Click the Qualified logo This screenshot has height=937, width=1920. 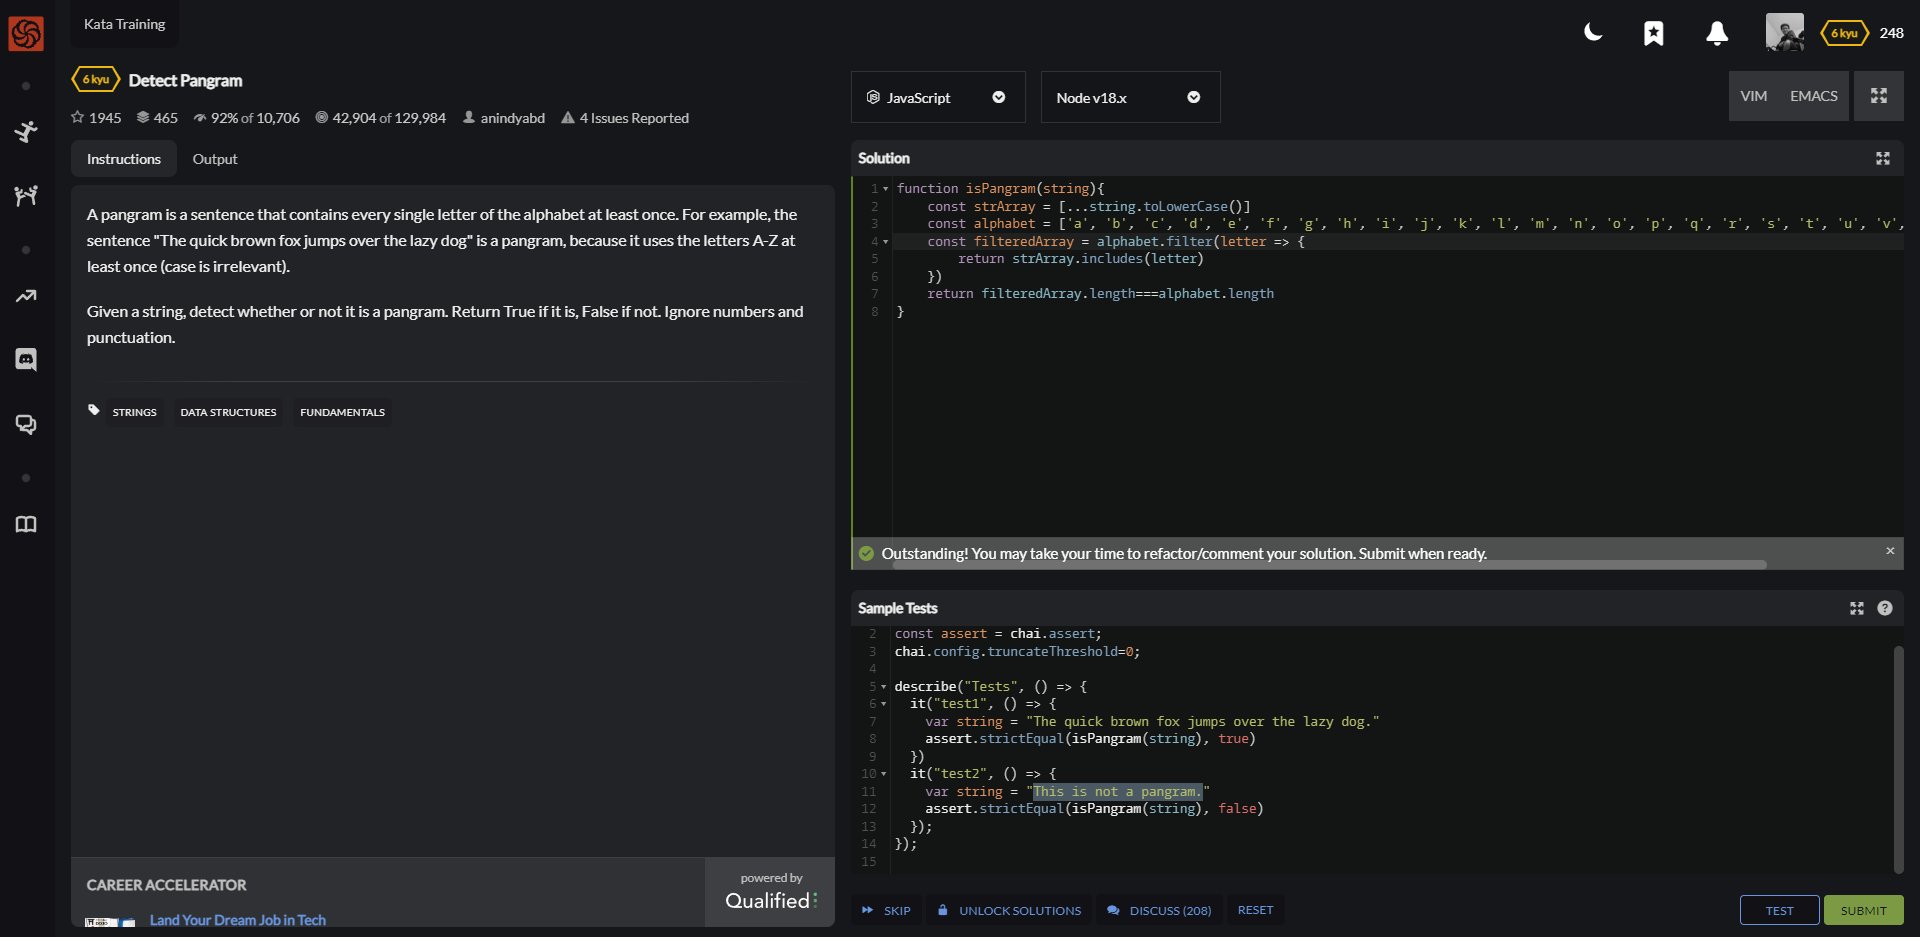click(x=771, y=901)
